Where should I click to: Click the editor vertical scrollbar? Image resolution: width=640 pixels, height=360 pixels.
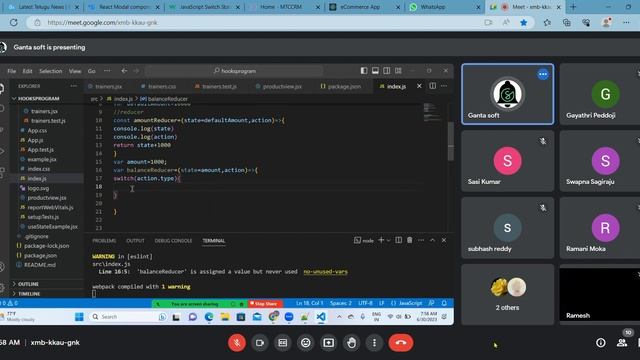[451, 141]
